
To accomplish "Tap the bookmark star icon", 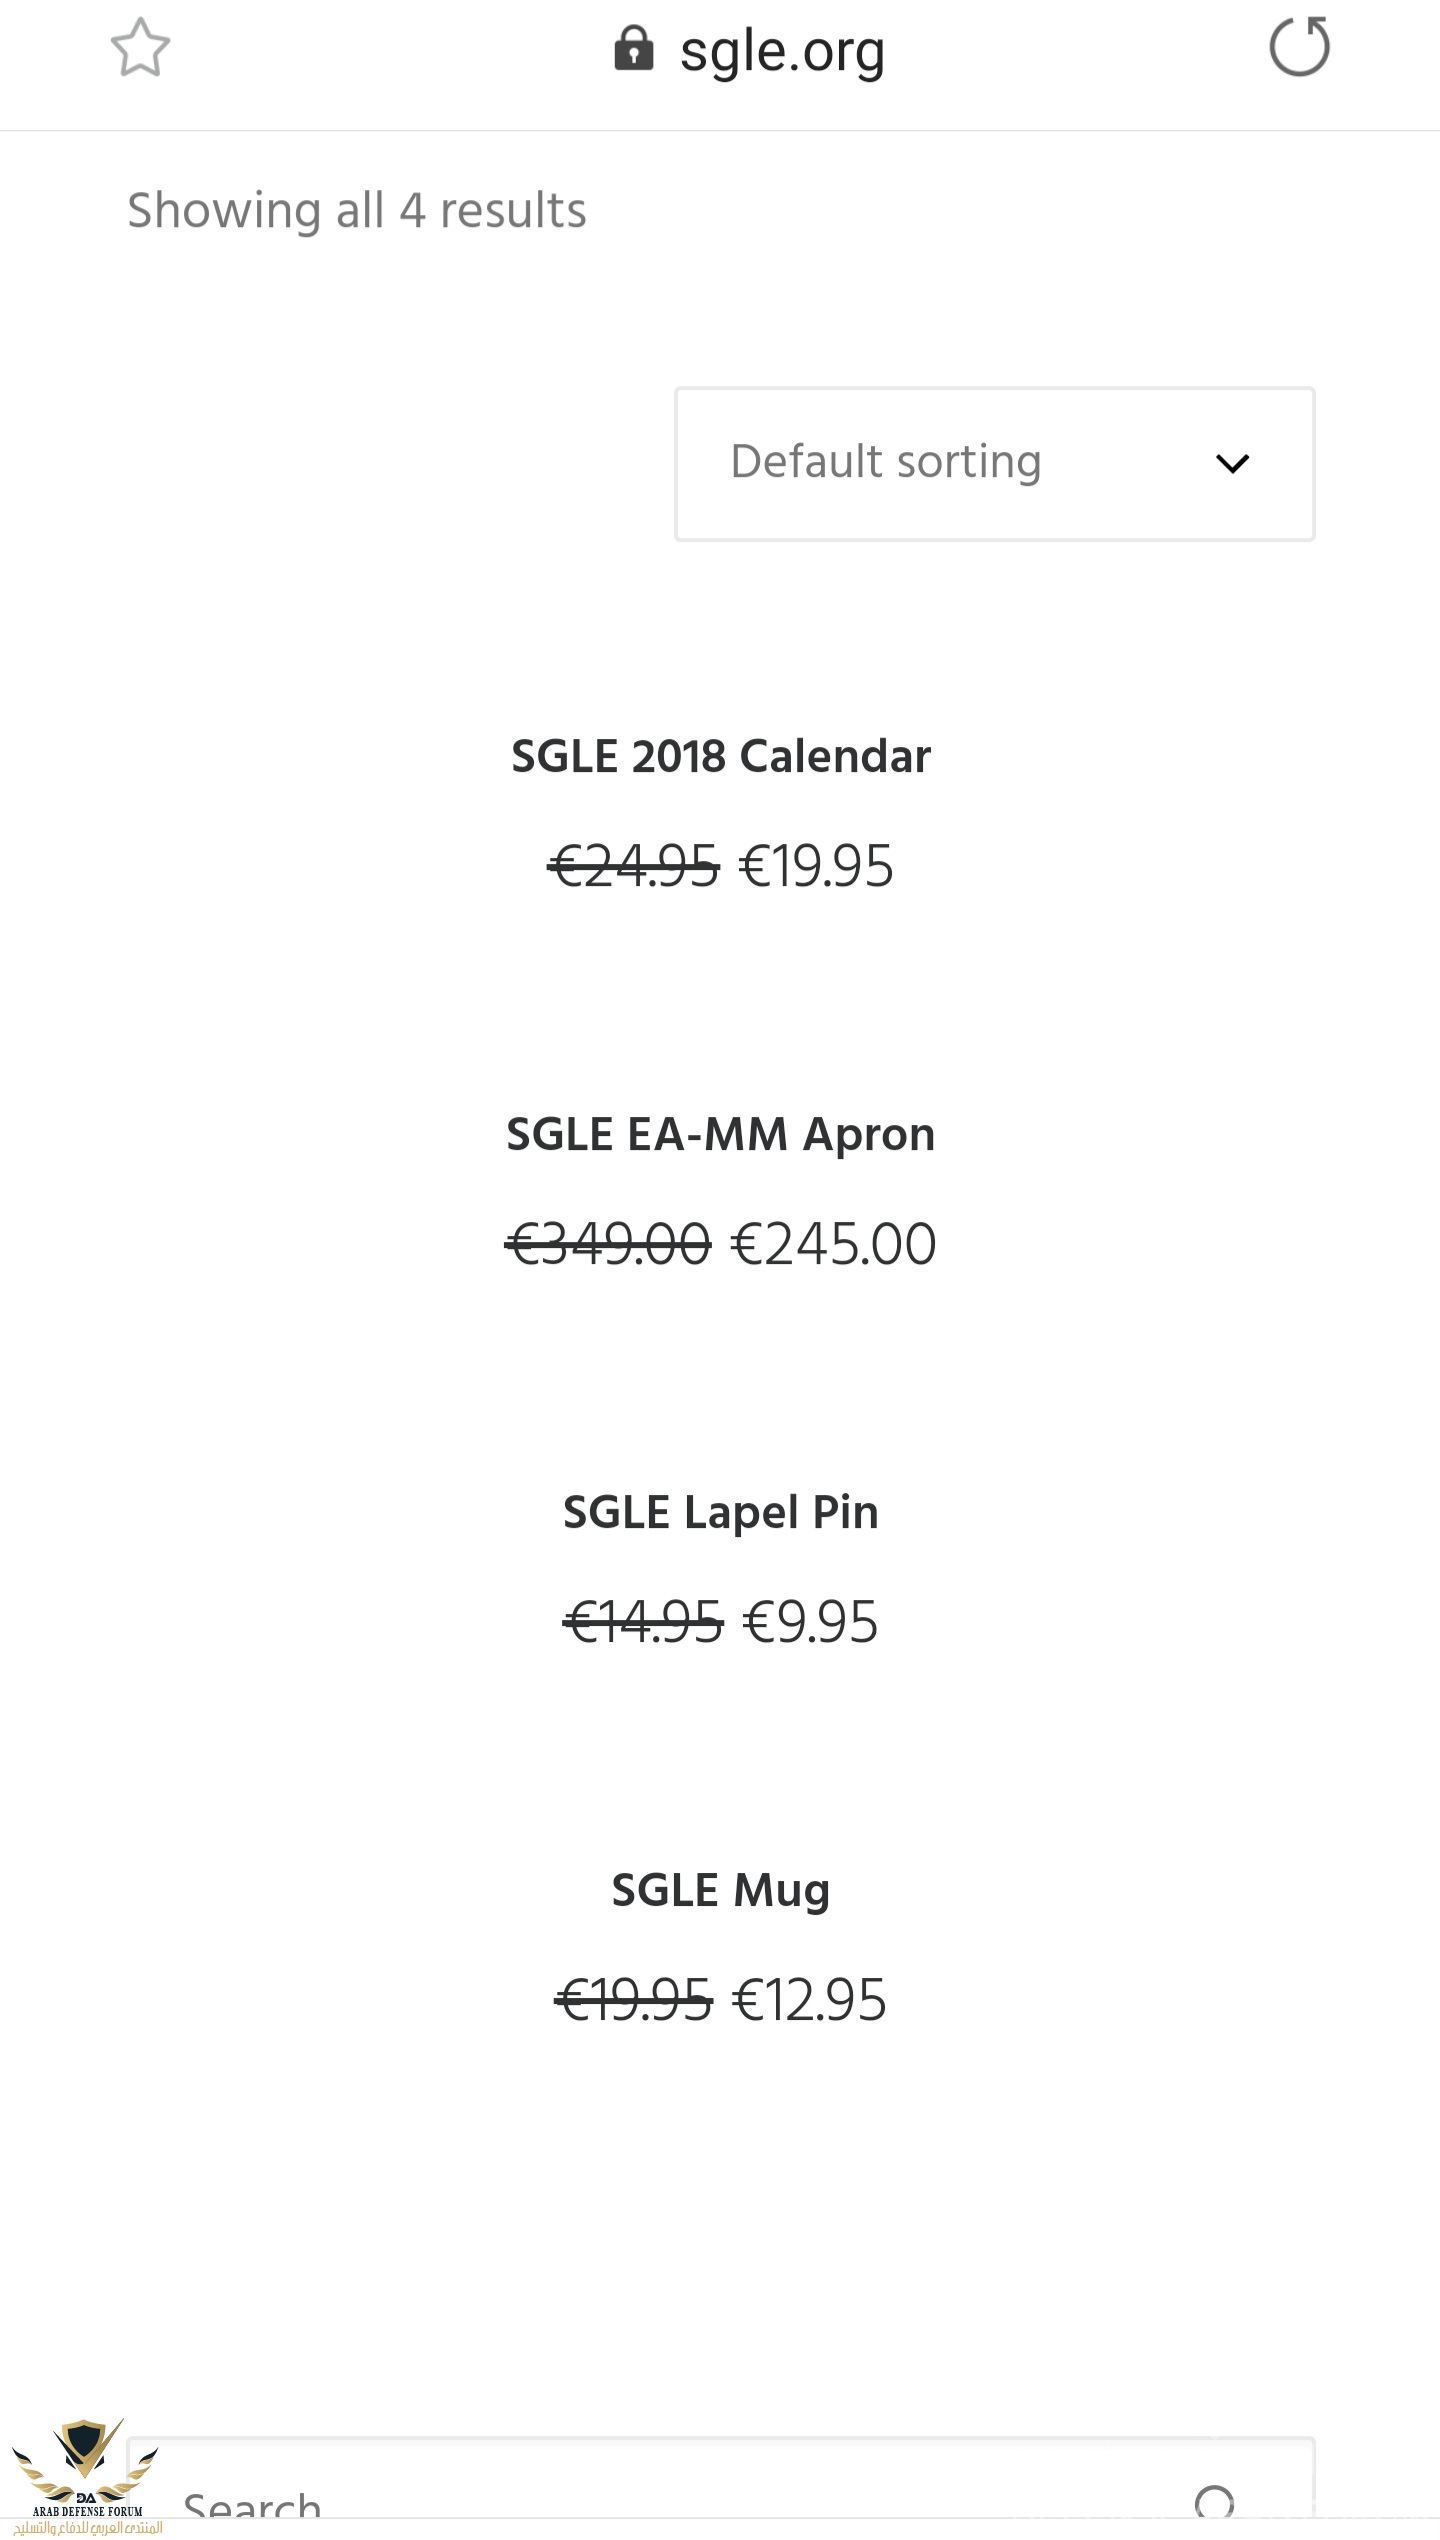I will 140,47.
